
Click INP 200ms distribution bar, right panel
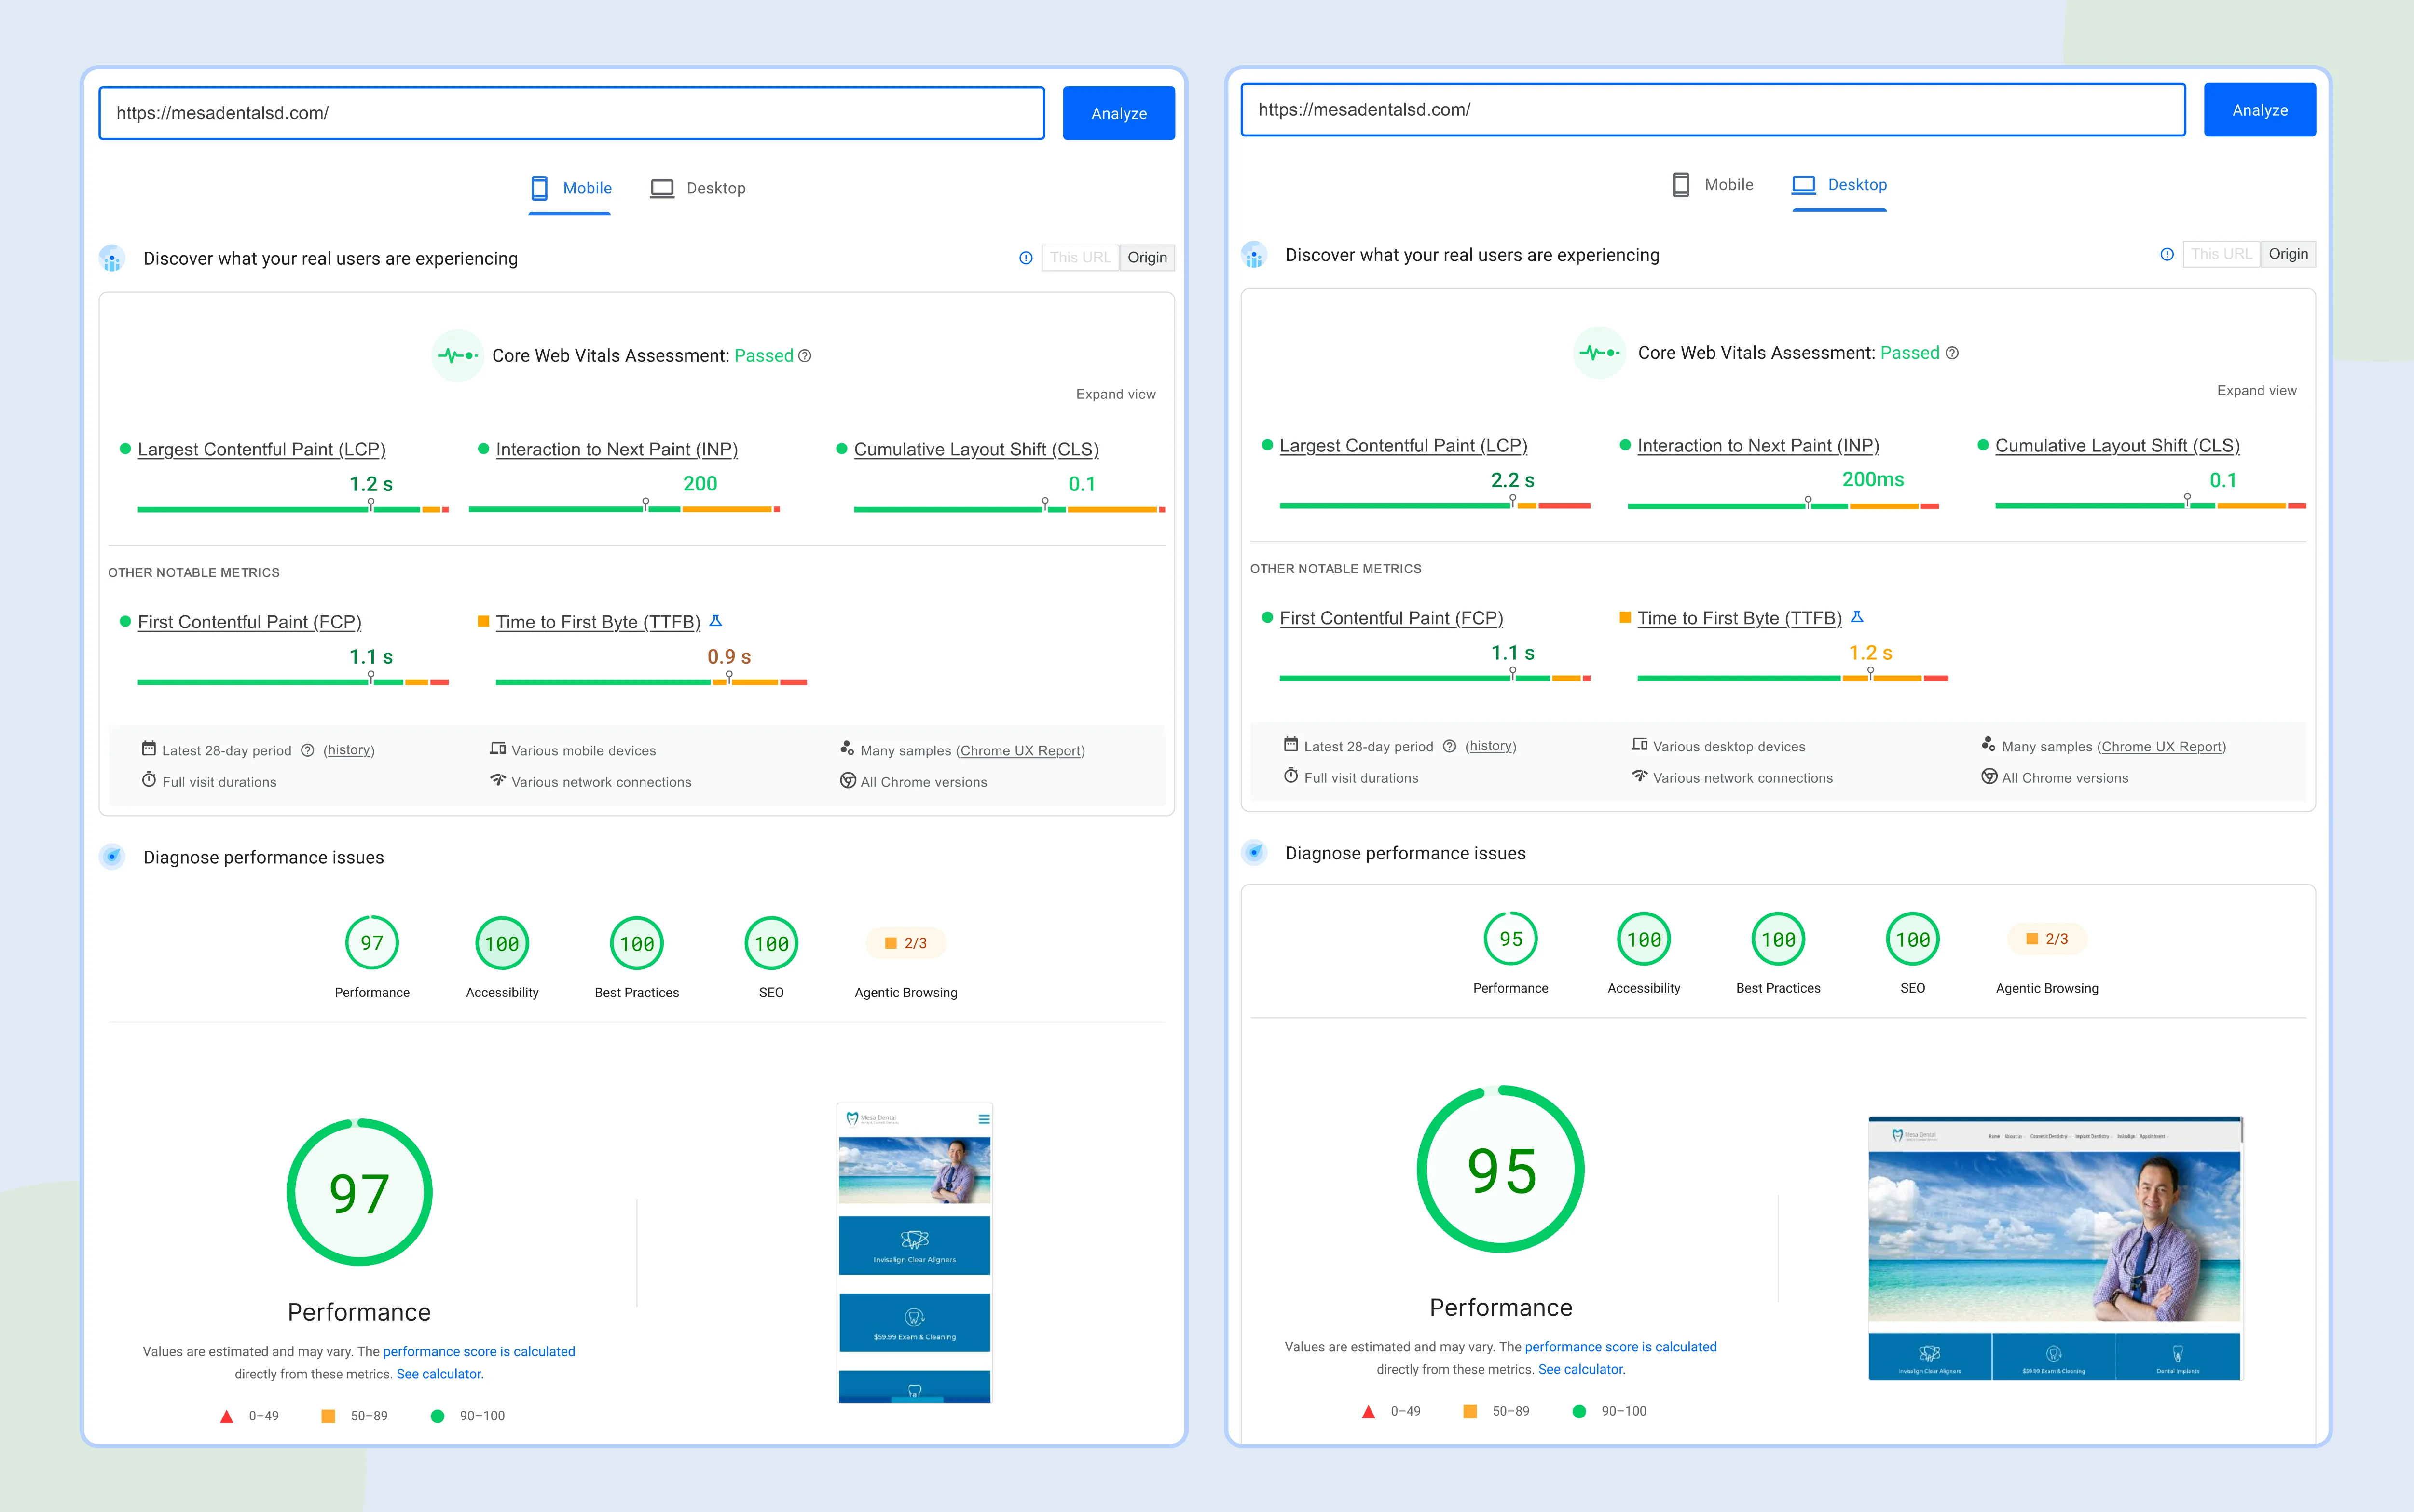point(1783,506)
